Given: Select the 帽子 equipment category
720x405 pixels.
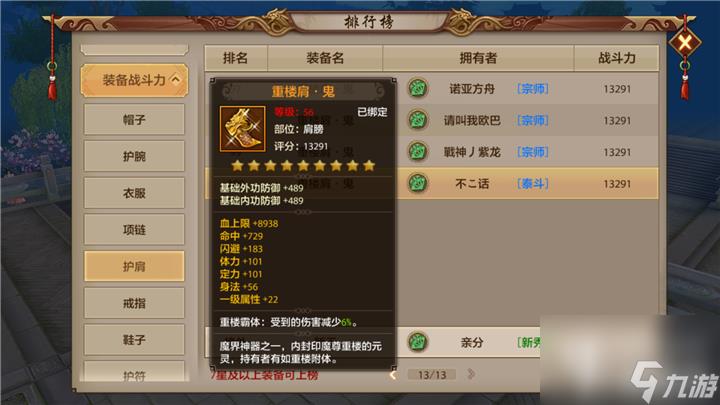Looking at the screenshot, I should [x=134, y=120].
